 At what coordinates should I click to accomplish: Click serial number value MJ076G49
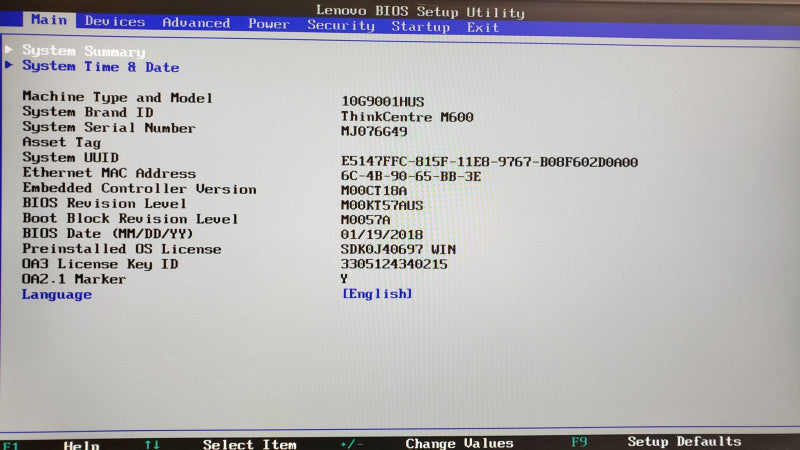[x=374, y=132]
